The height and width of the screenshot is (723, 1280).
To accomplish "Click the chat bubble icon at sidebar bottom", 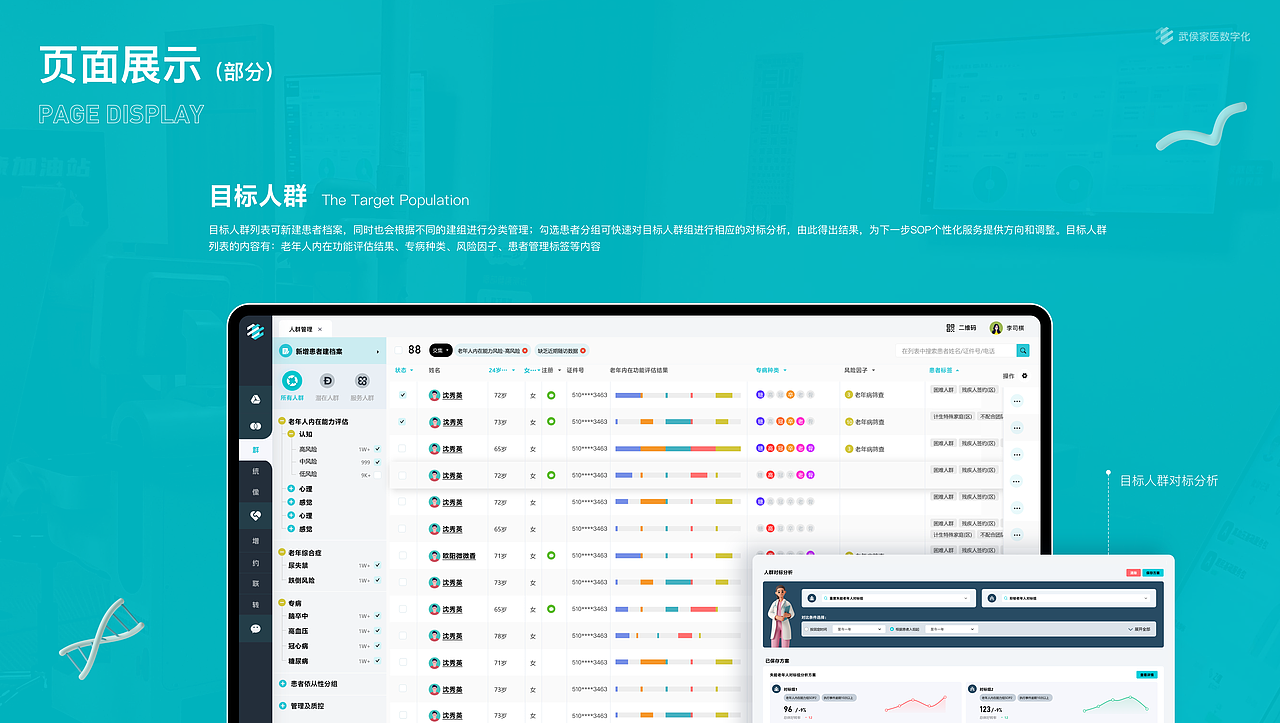I will 255,628.
